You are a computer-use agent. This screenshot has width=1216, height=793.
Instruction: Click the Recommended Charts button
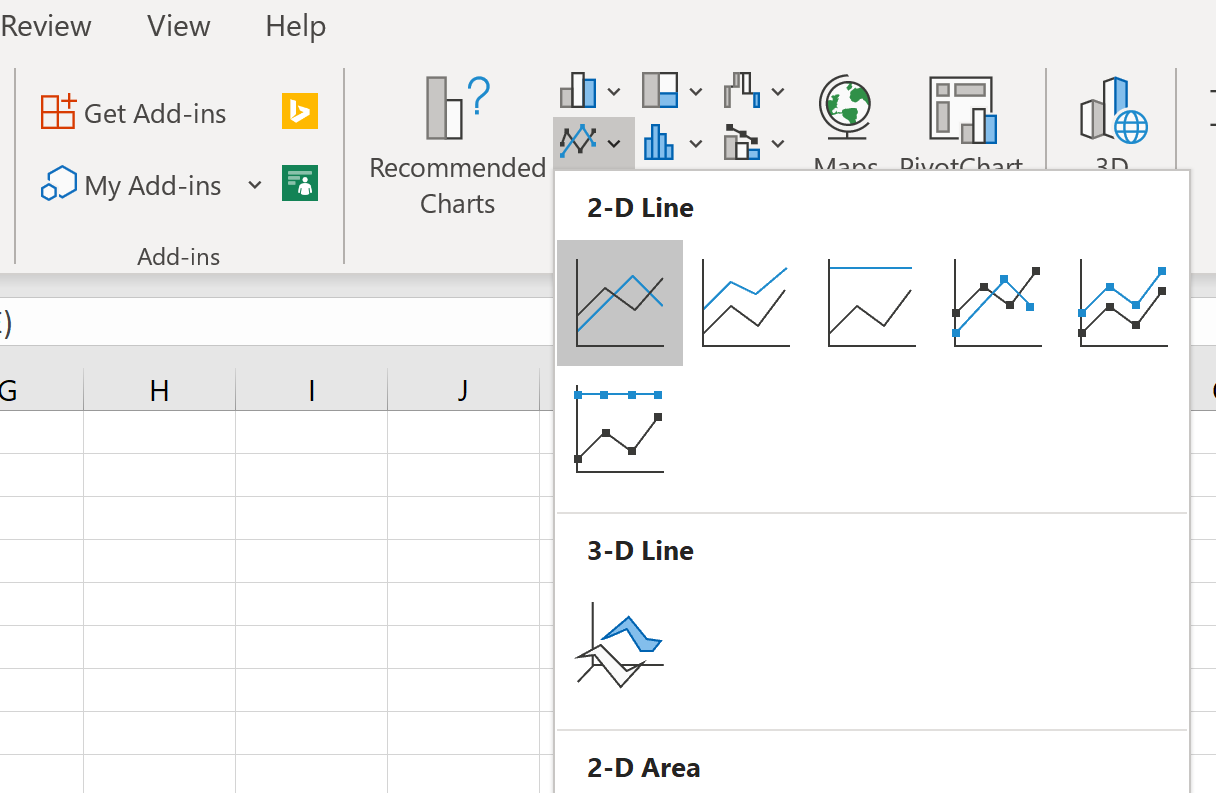[x=457, y=146]
